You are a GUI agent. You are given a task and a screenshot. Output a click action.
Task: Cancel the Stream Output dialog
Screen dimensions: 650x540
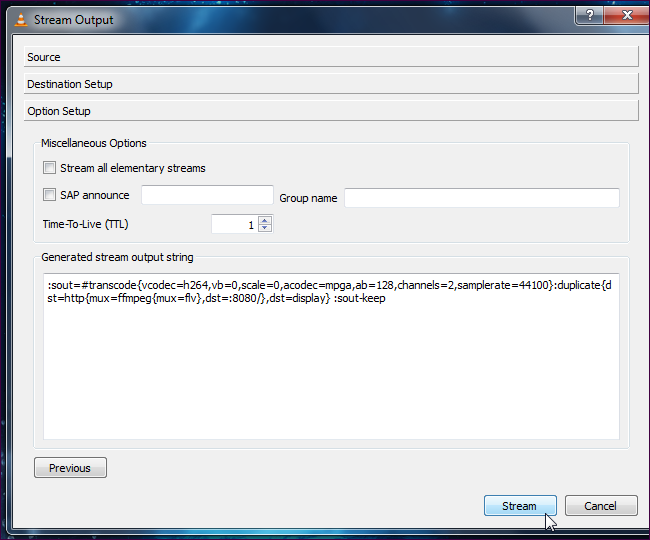601,506
